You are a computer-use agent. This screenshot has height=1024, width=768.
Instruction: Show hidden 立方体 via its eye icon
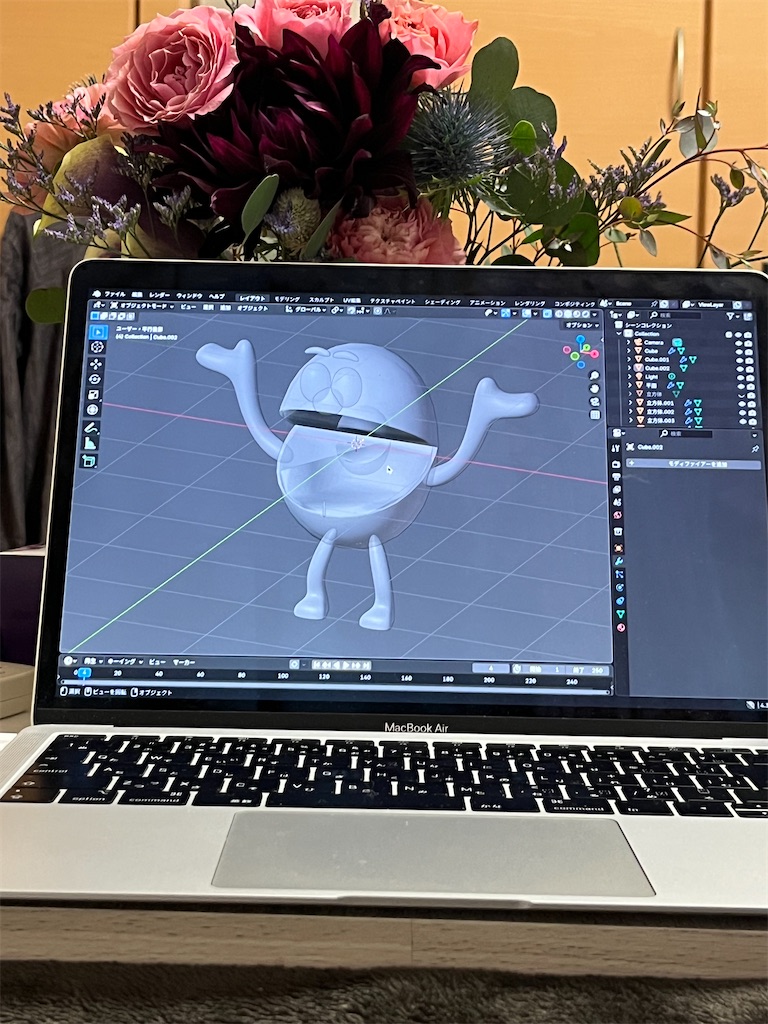tap(741, 396)
